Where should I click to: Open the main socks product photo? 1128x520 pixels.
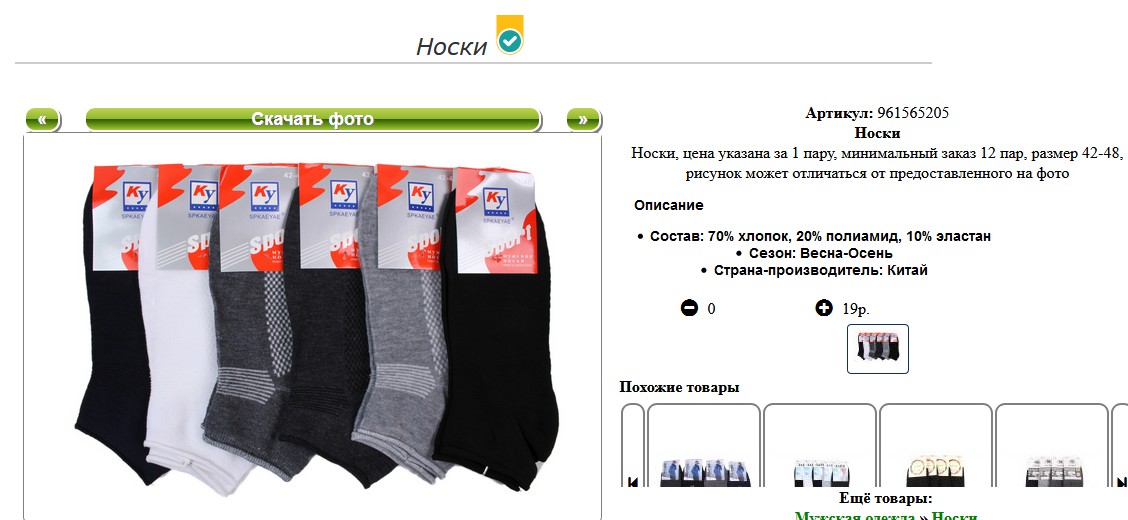click(312, 327)
